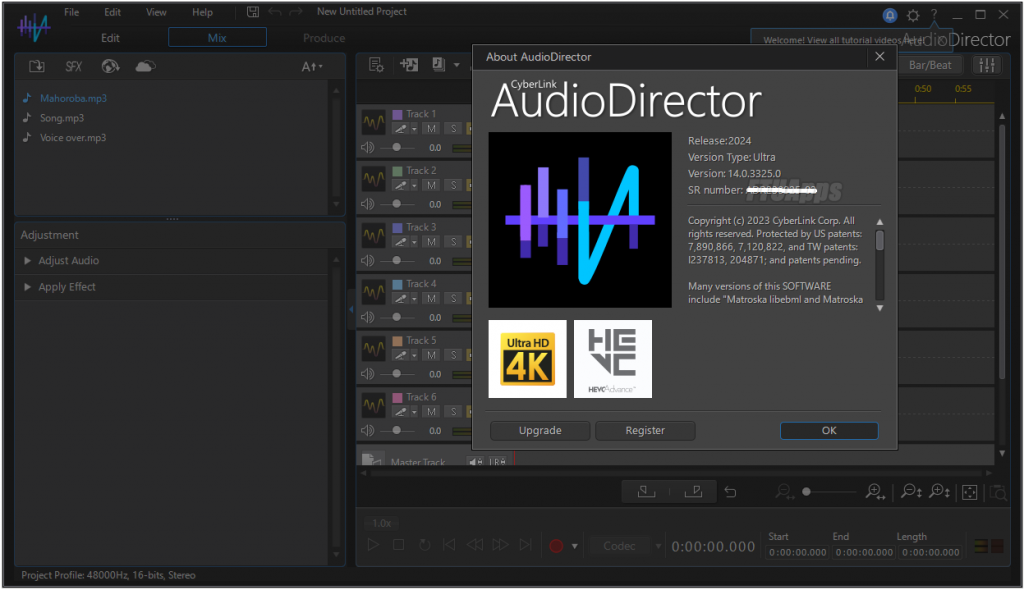This screenshot has width=1024, height=590.
Task: Switch to the Edit room tab
Action: tap(110, 38)
